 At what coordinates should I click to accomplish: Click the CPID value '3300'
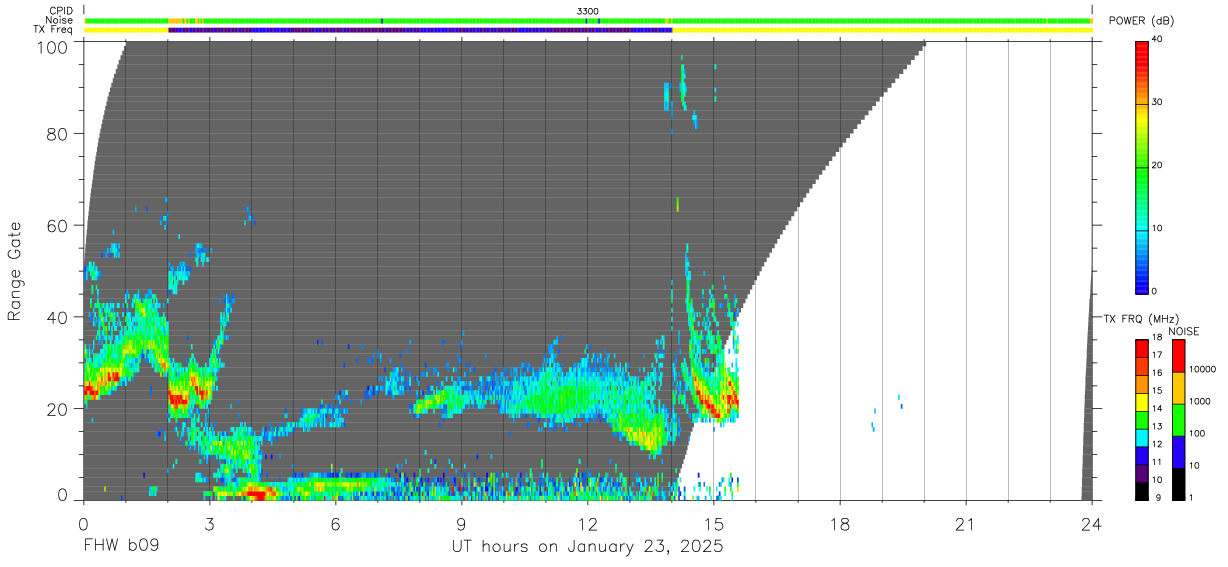588,10
